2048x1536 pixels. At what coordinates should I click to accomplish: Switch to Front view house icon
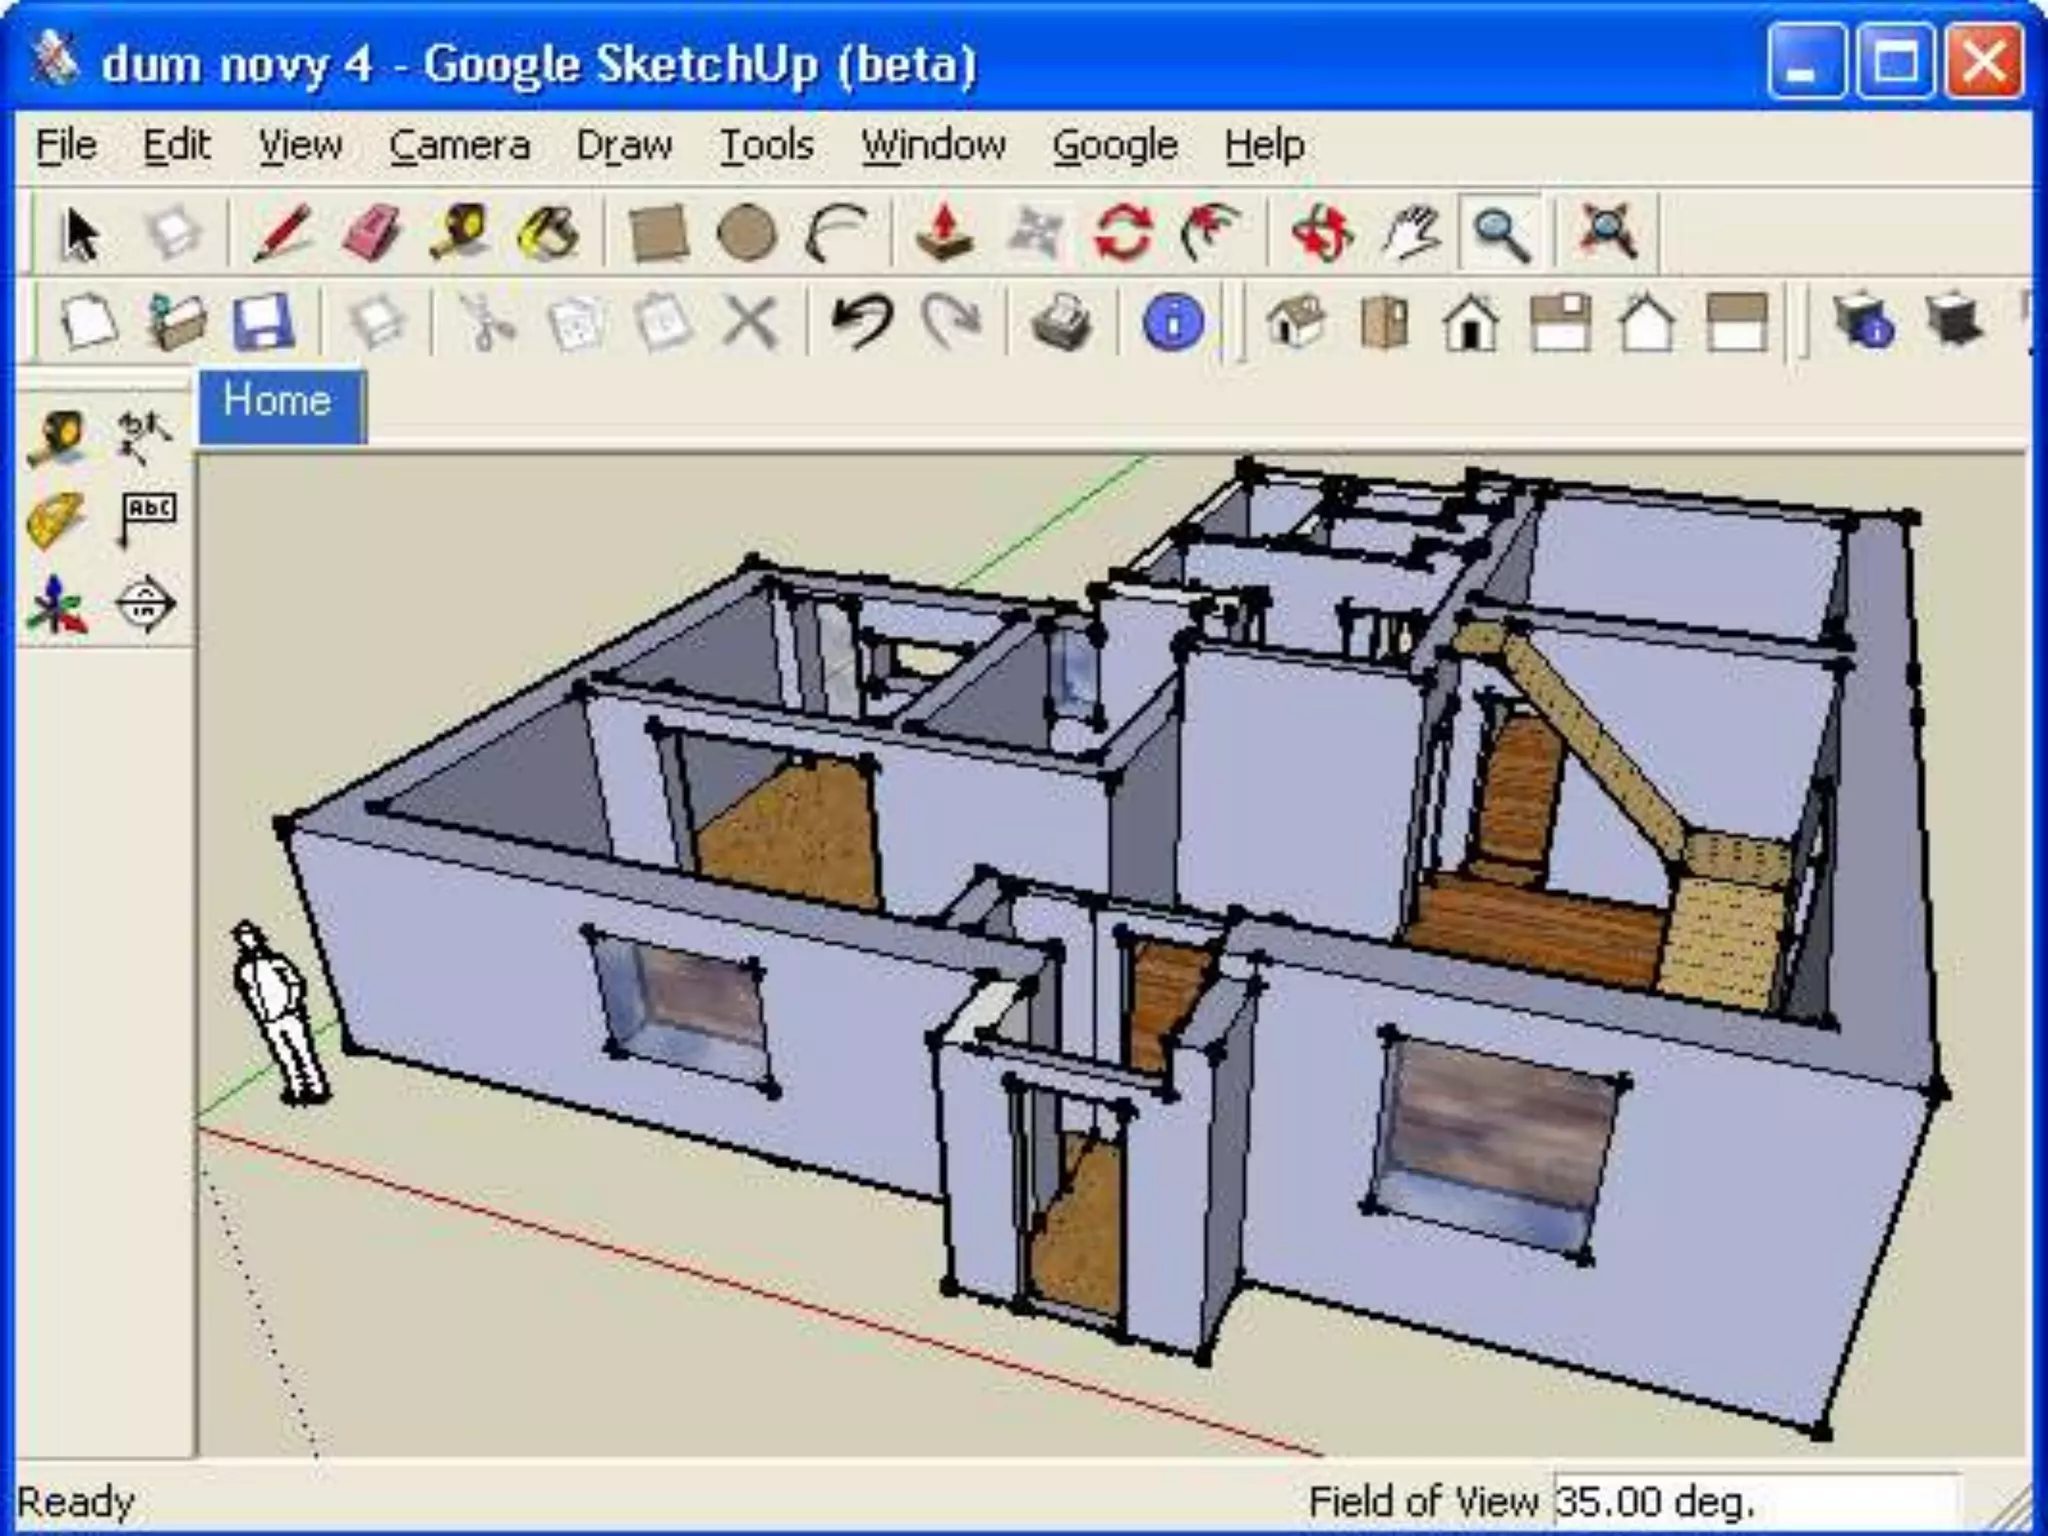pyautogui.click(x=1470, y=322)
